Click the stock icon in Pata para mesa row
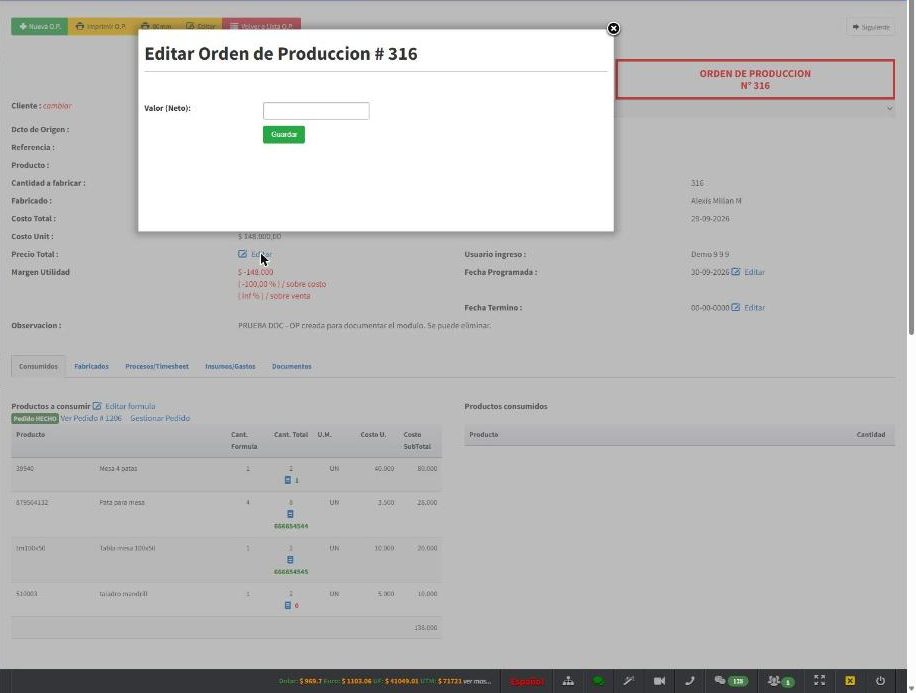Image resolution: width=916 pixels, height=693 pixels. pyautogui.click(x=290, y=514)
